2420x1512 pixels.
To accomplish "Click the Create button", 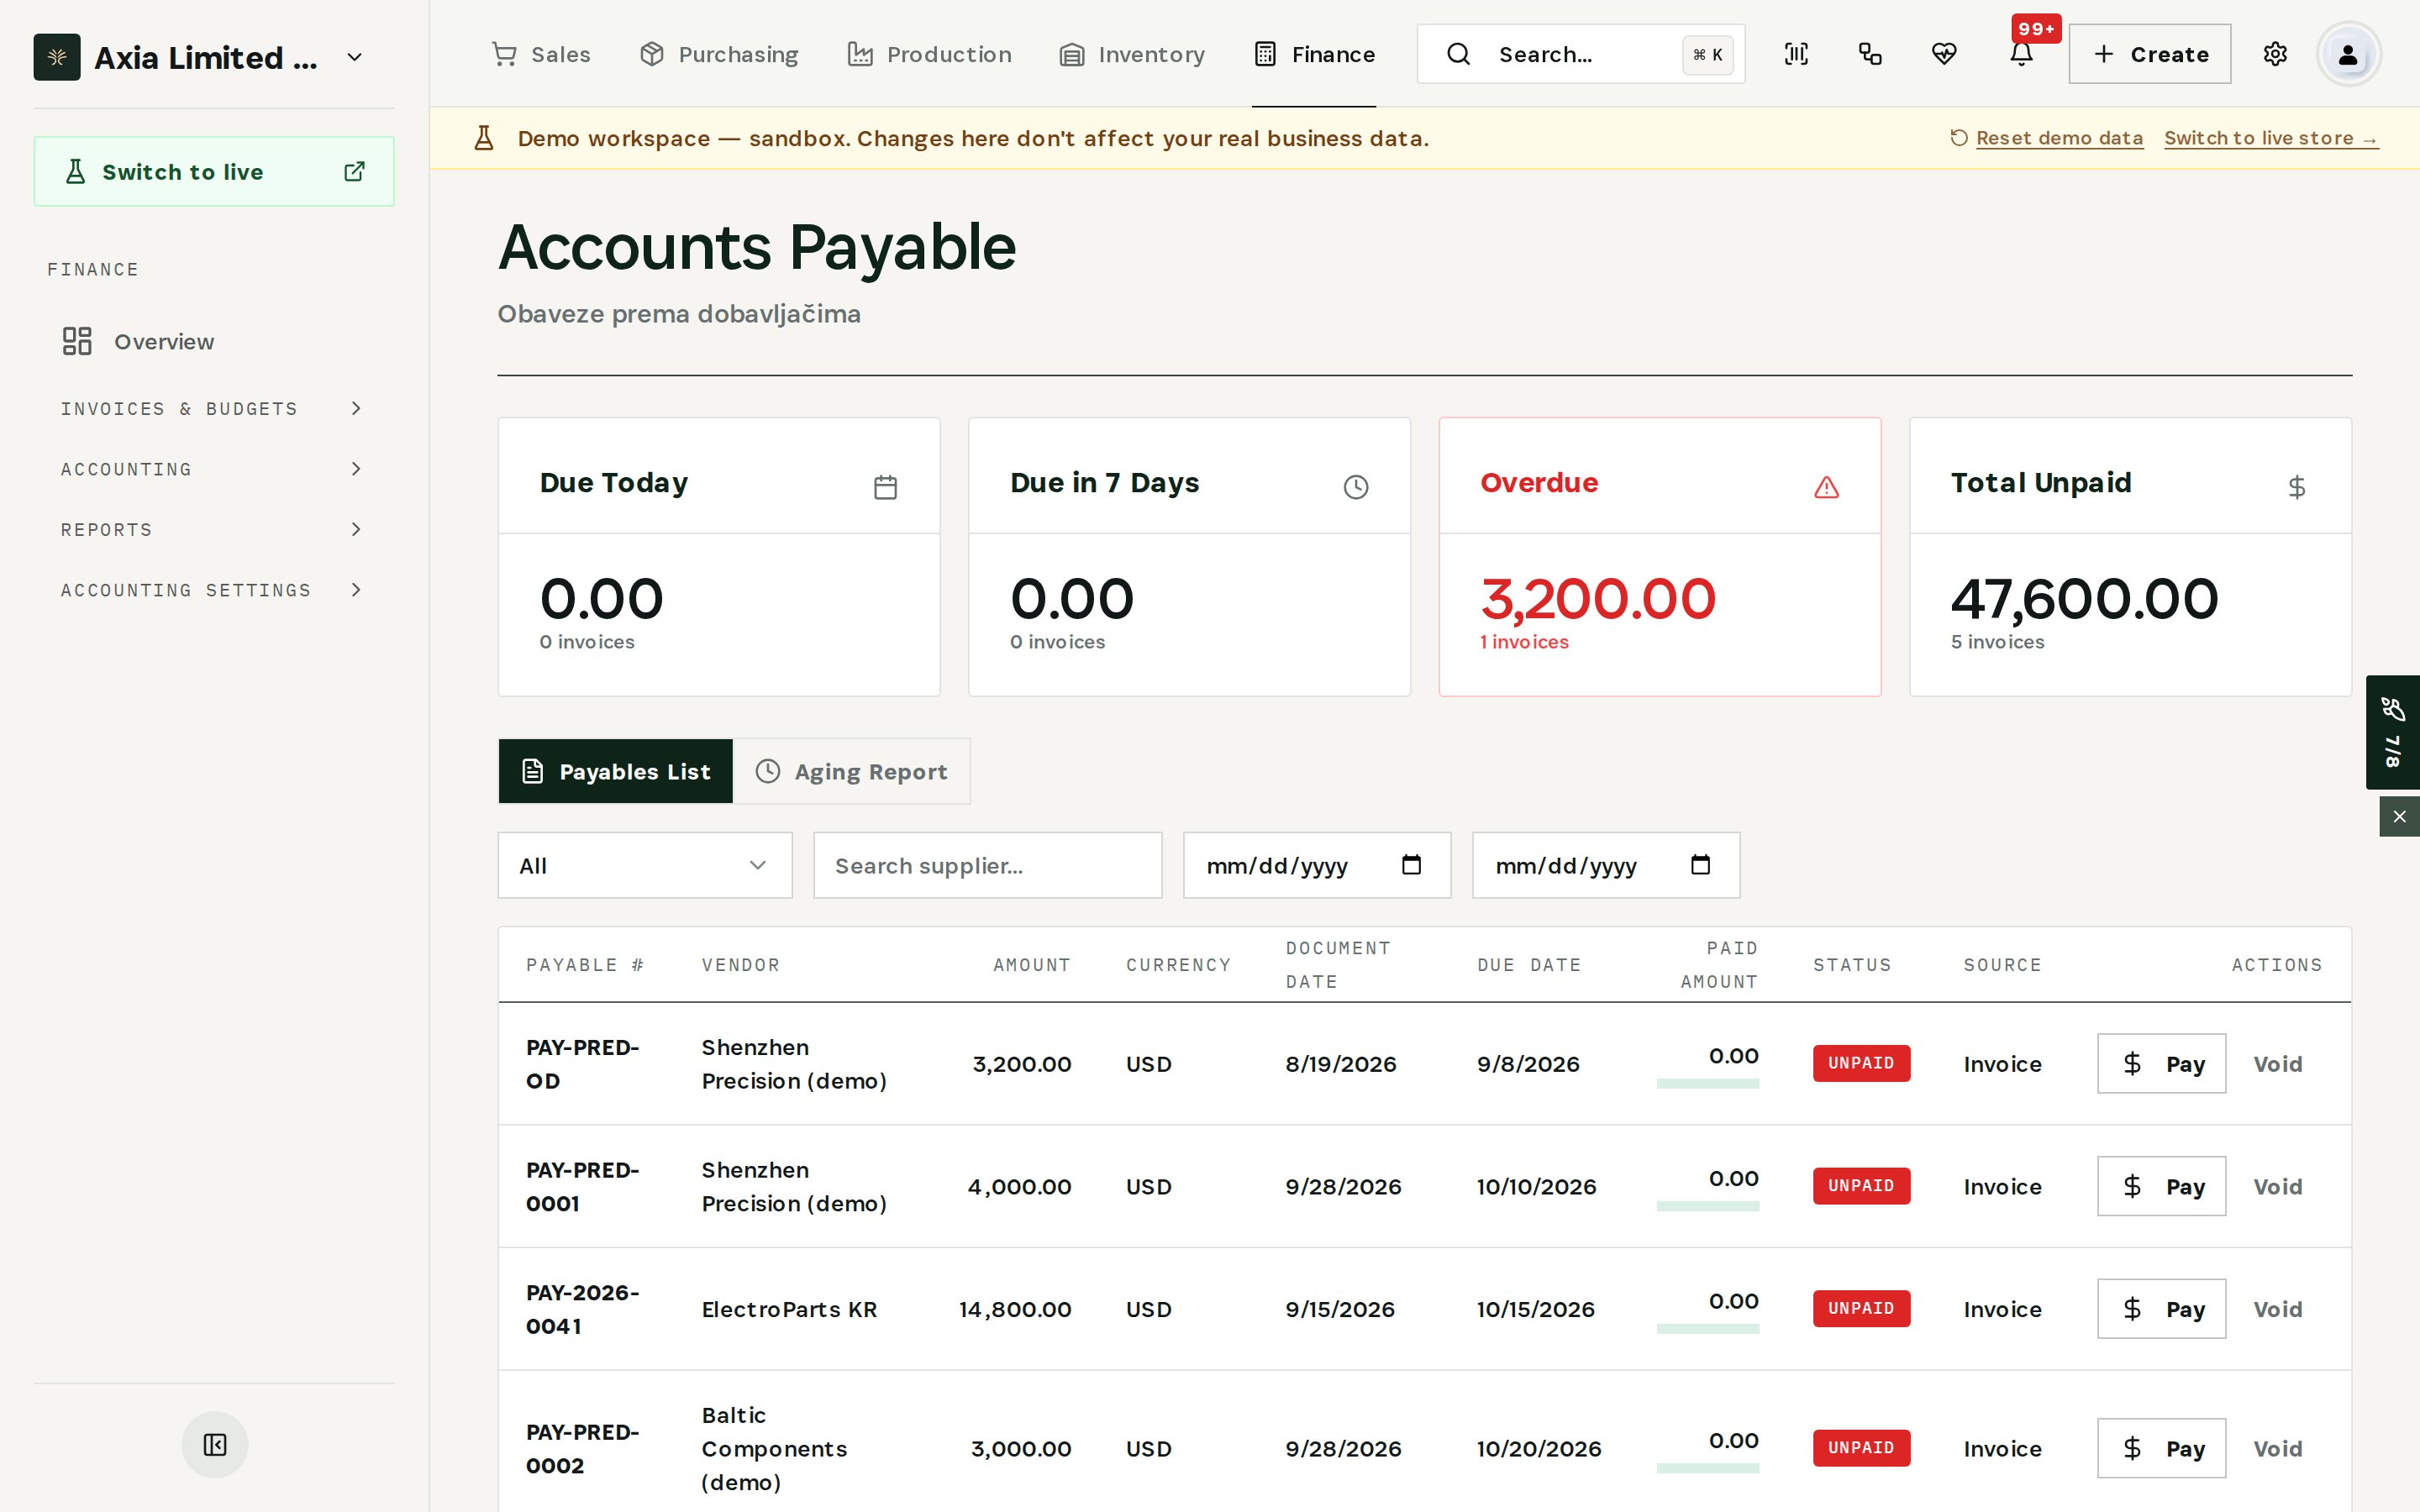I will pyautogui.click(x=2149, y=54).
